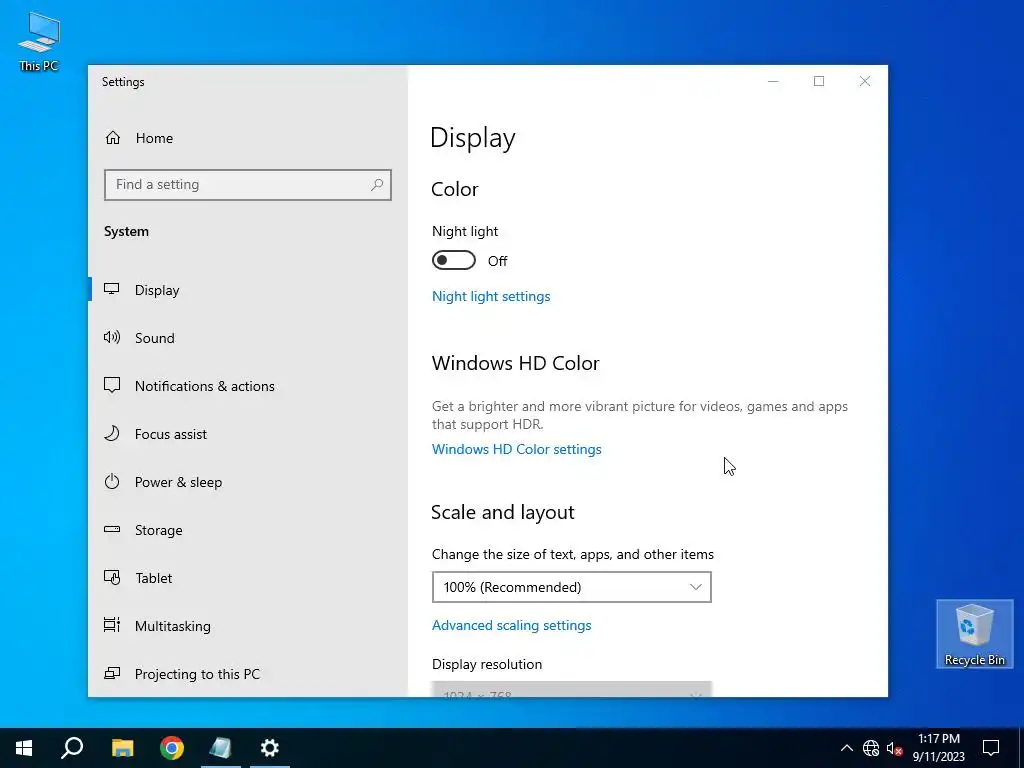Open the 100% (Recommended) scale dropdown
This screenshot has width=1024, height=768.
click(571, 587)
